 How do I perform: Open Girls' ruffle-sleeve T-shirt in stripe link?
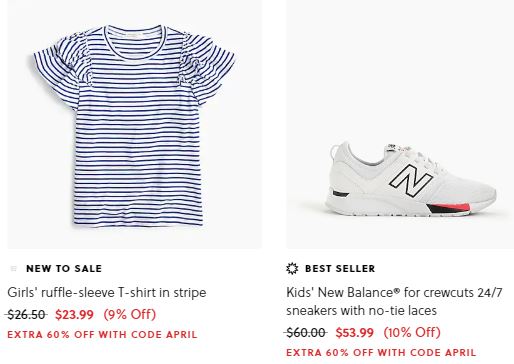pos(107,293)
